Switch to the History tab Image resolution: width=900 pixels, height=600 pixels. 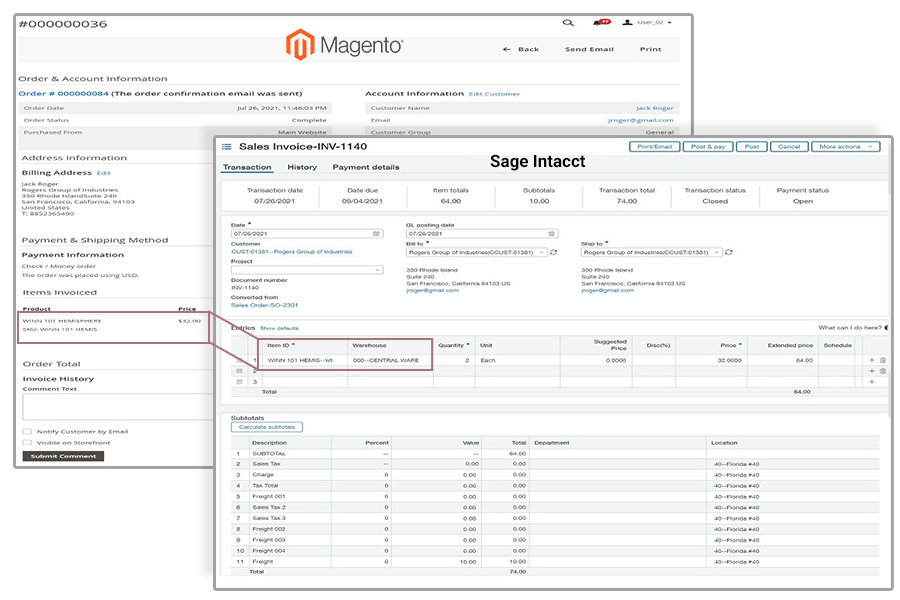[x=302, y=167]
